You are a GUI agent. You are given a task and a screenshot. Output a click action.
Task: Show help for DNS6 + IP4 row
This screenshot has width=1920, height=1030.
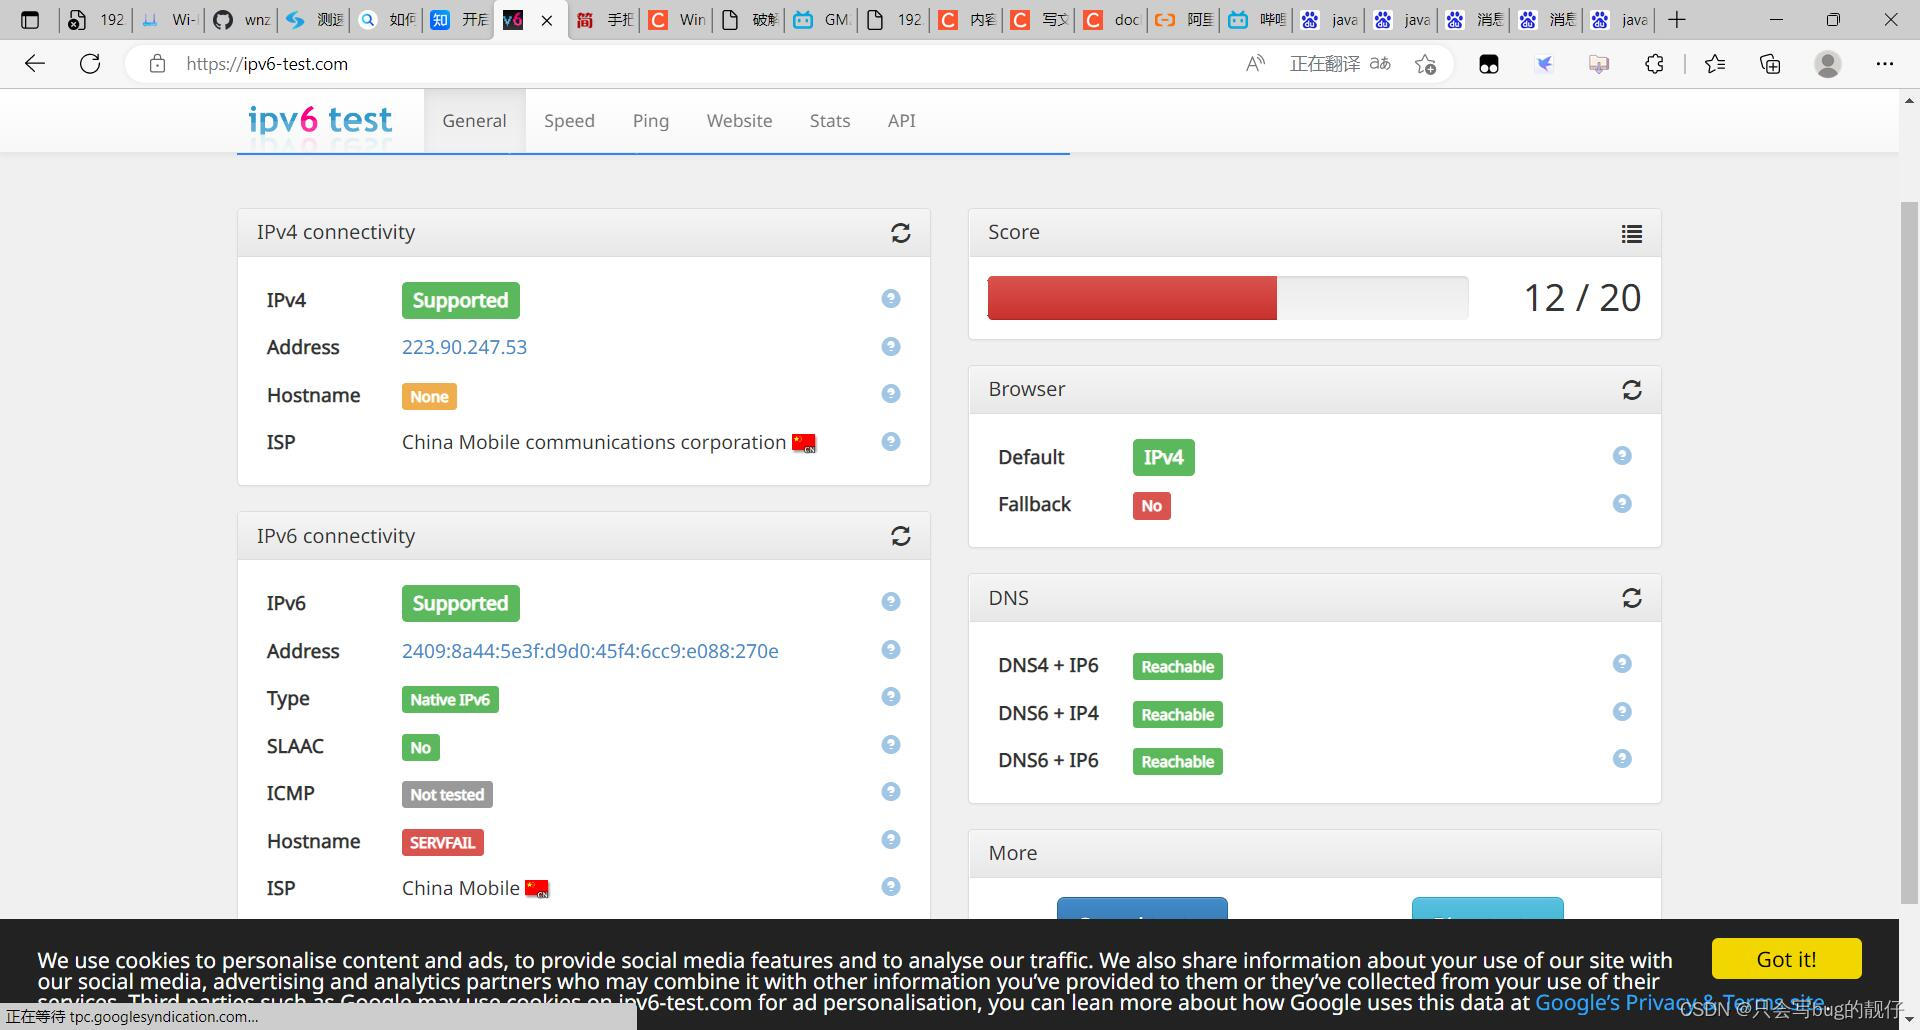1622,712
